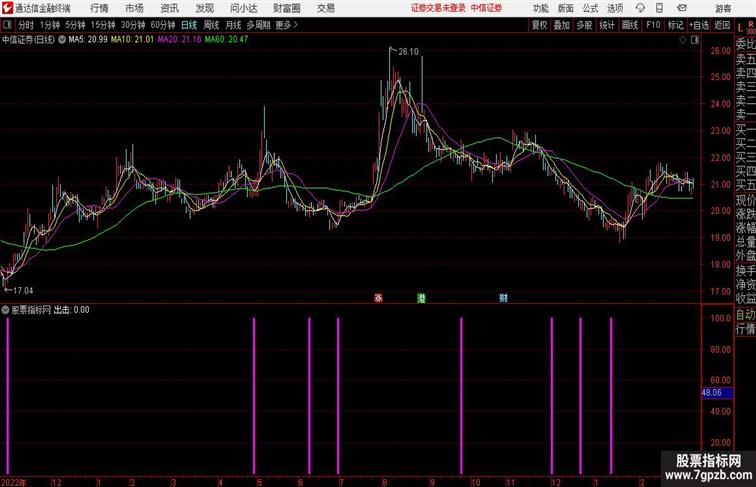Click the blue 财 event marker
The height and width of the screenshot is (487, 756).
(503, 298)
